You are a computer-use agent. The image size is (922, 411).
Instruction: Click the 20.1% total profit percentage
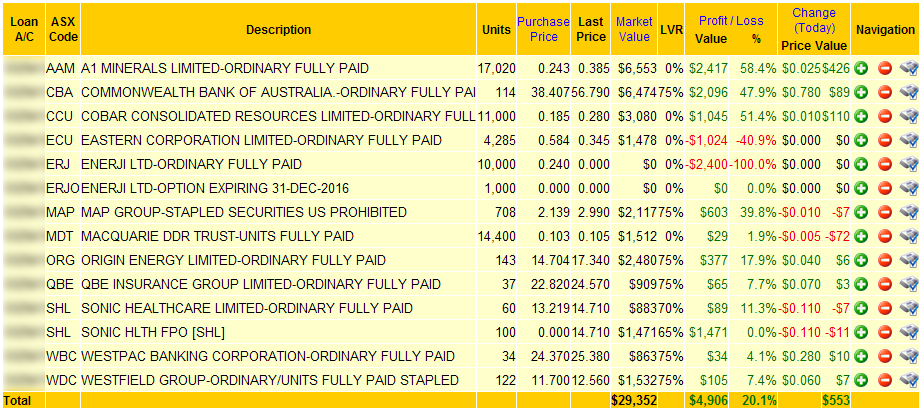click(759, 400)
